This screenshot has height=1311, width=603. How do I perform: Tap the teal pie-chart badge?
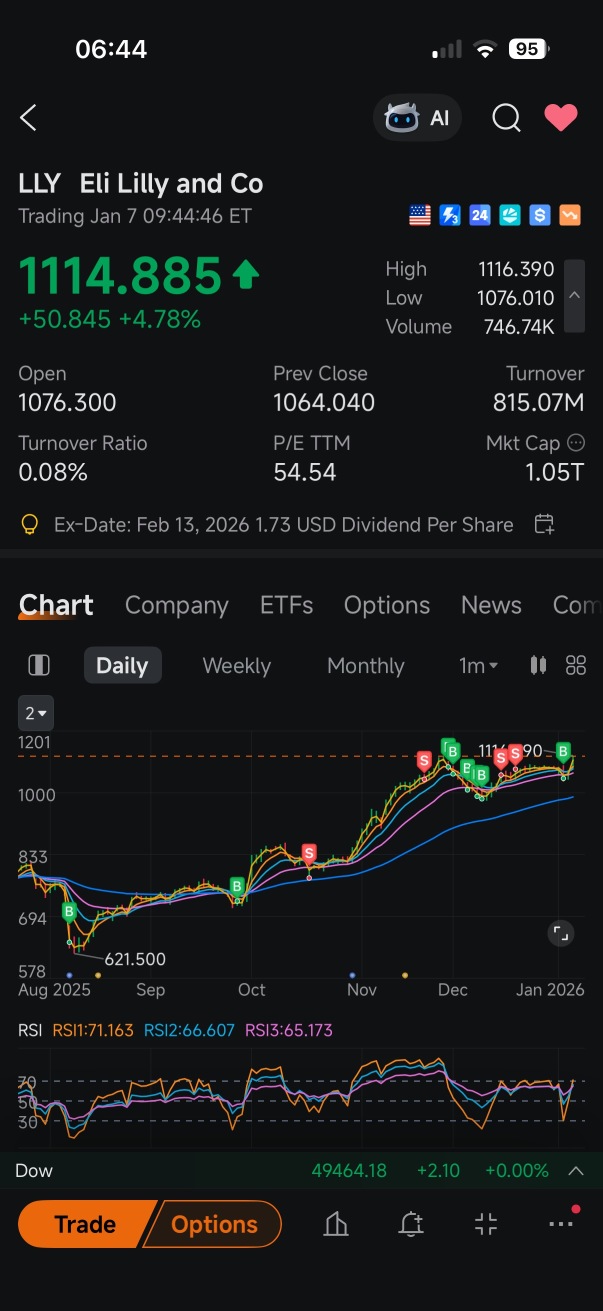510,215
